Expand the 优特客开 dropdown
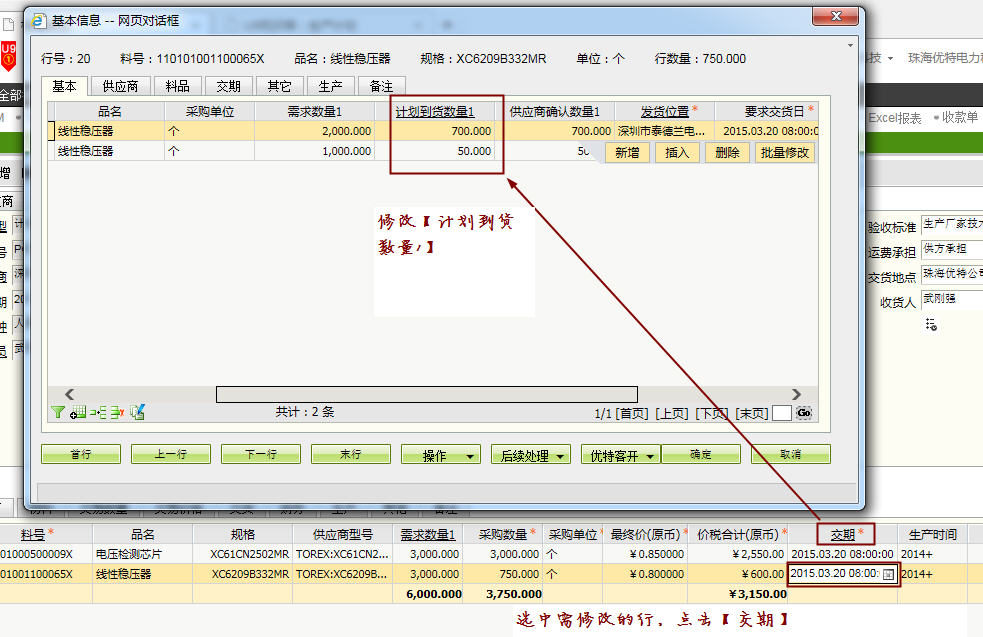 pos(620,455)
